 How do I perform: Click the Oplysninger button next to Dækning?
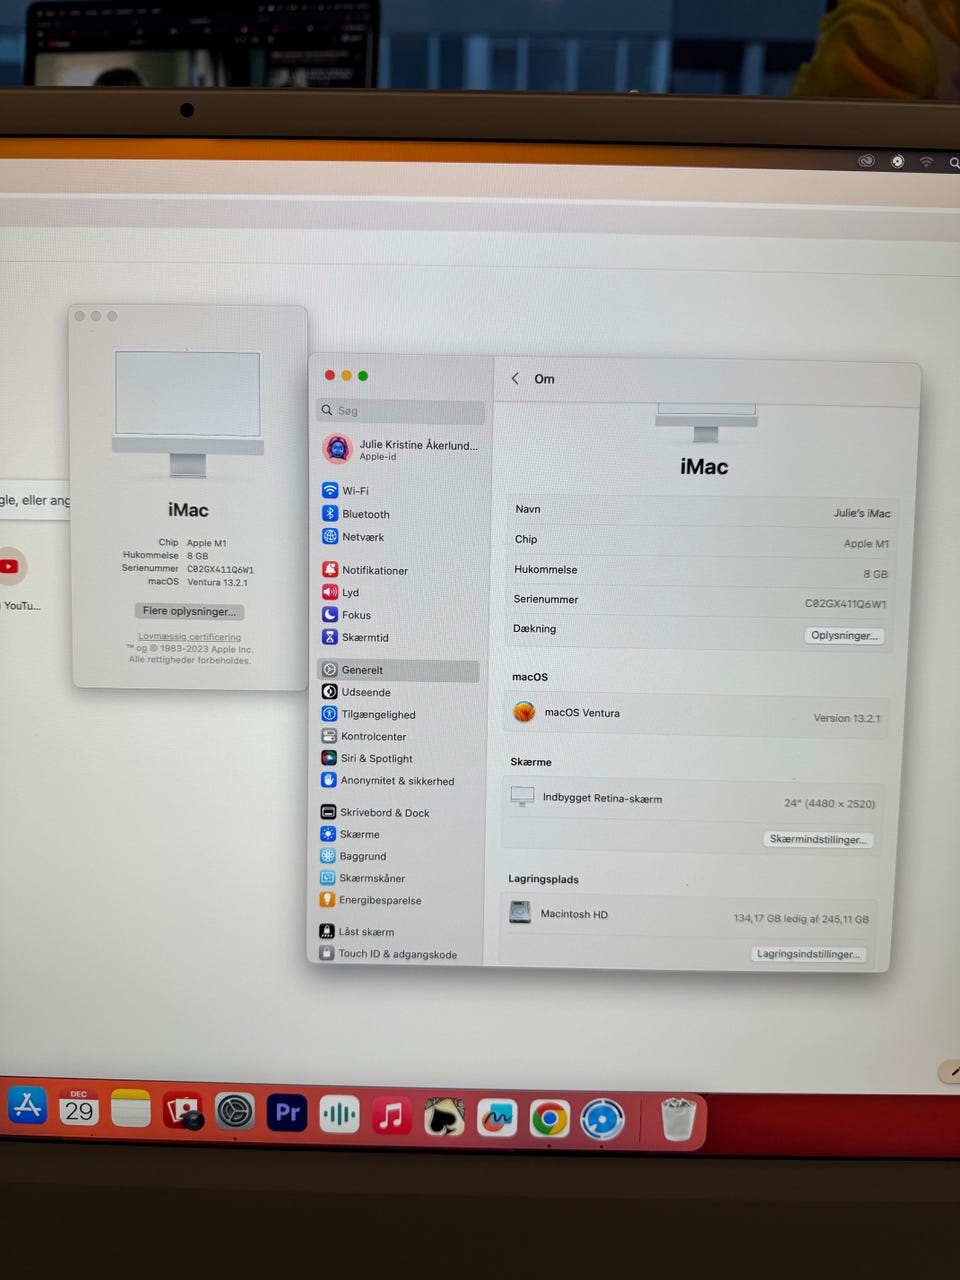pyautogui.click(x=844, y=635)
